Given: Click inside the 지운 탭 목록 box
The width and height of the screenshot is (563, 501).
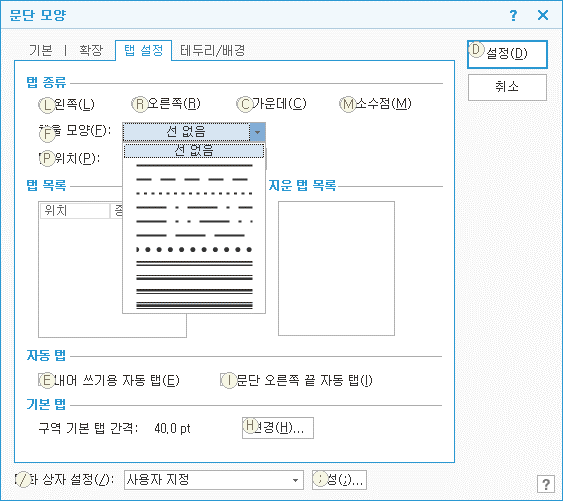Looking at the screenshot, I should (336, 268).
